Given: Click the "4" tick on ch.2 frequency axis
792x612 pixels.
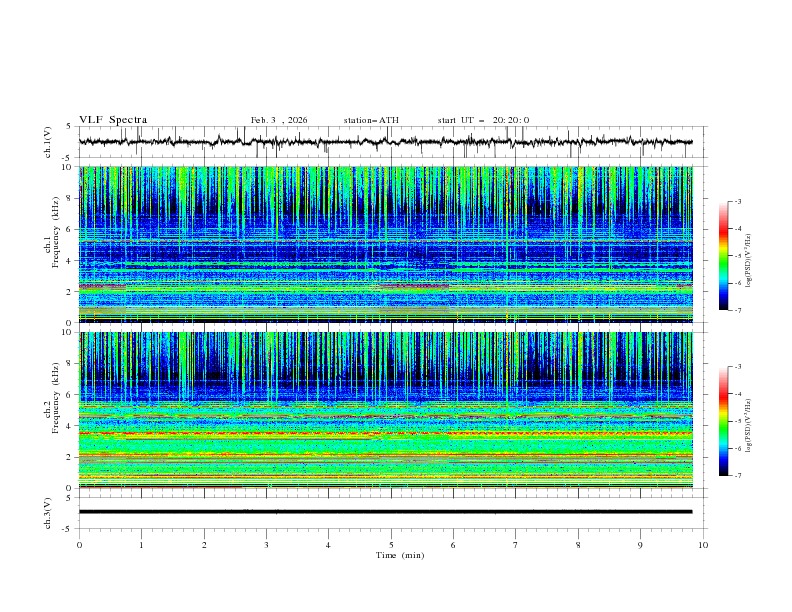Looking at the screenshot, I should 71,426.
